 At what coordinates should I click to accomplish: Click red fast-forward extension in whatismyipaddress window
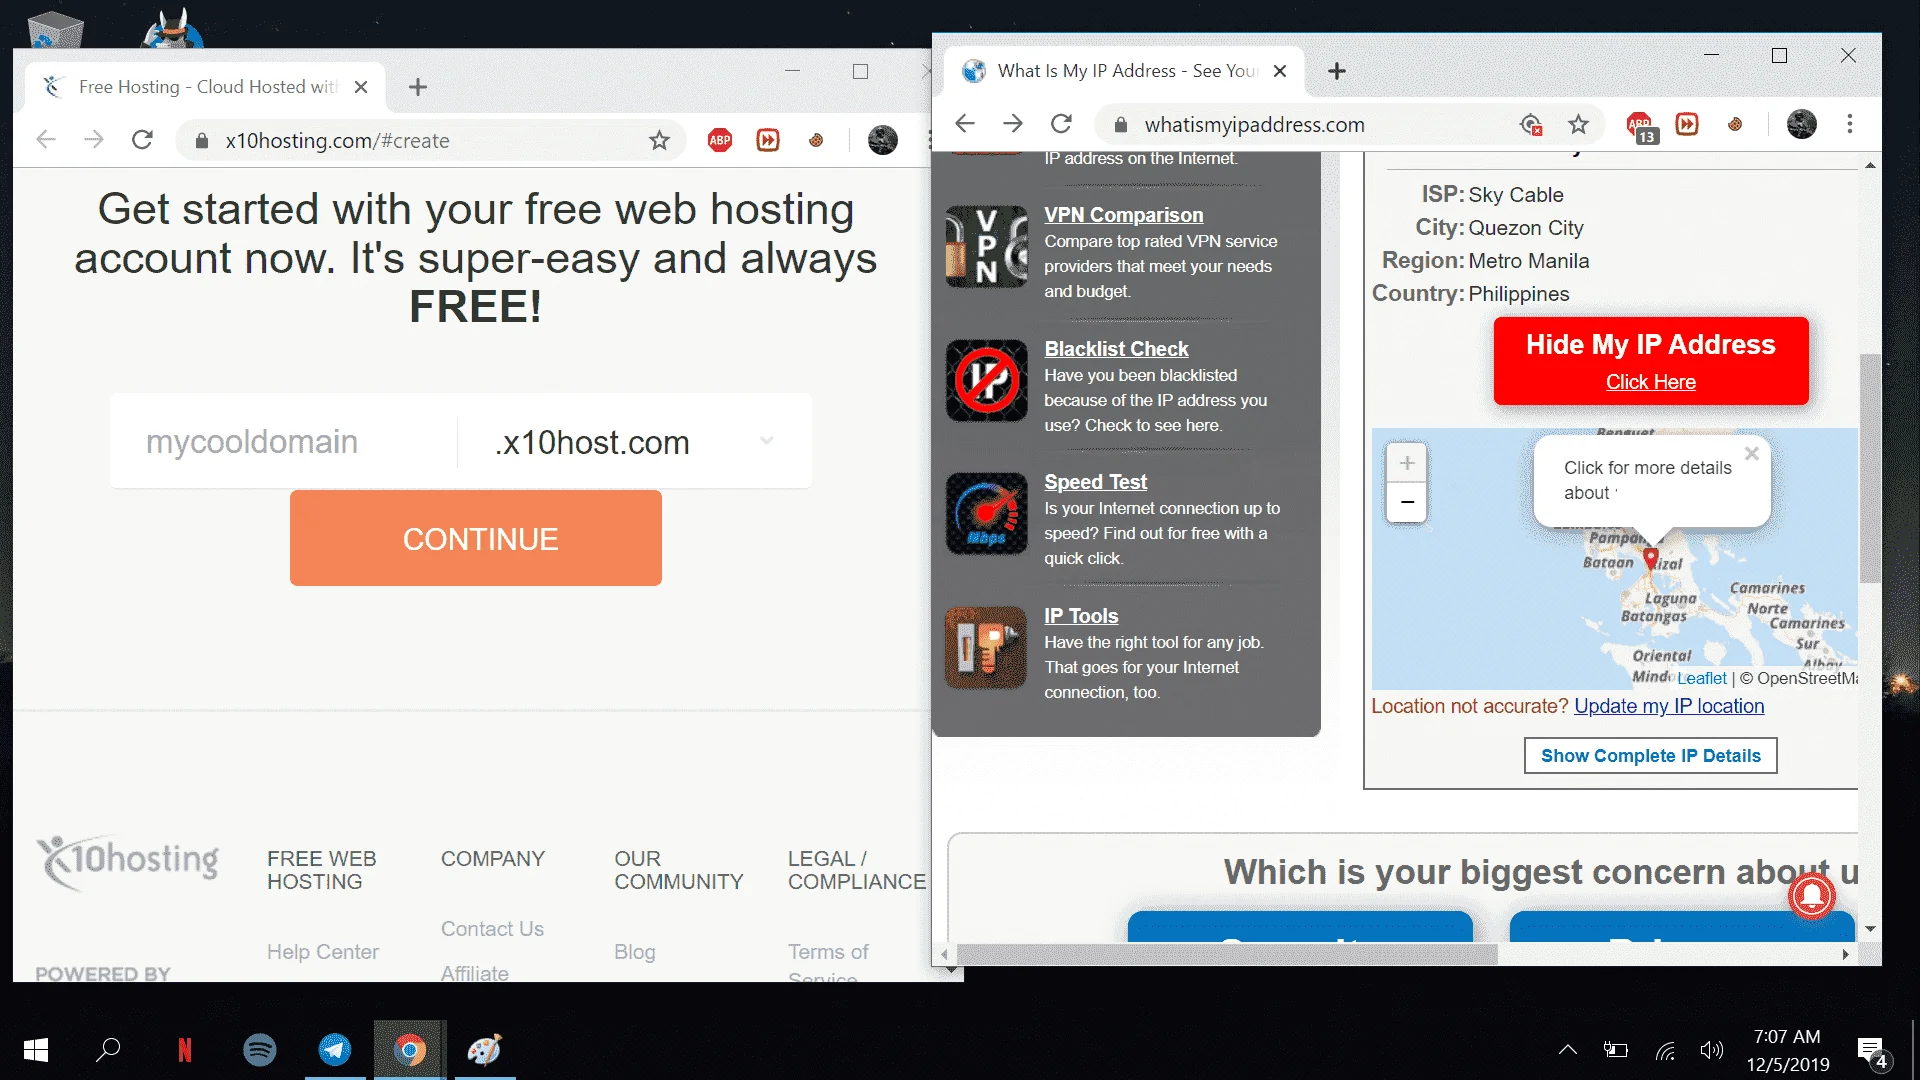pos(1687,124)
